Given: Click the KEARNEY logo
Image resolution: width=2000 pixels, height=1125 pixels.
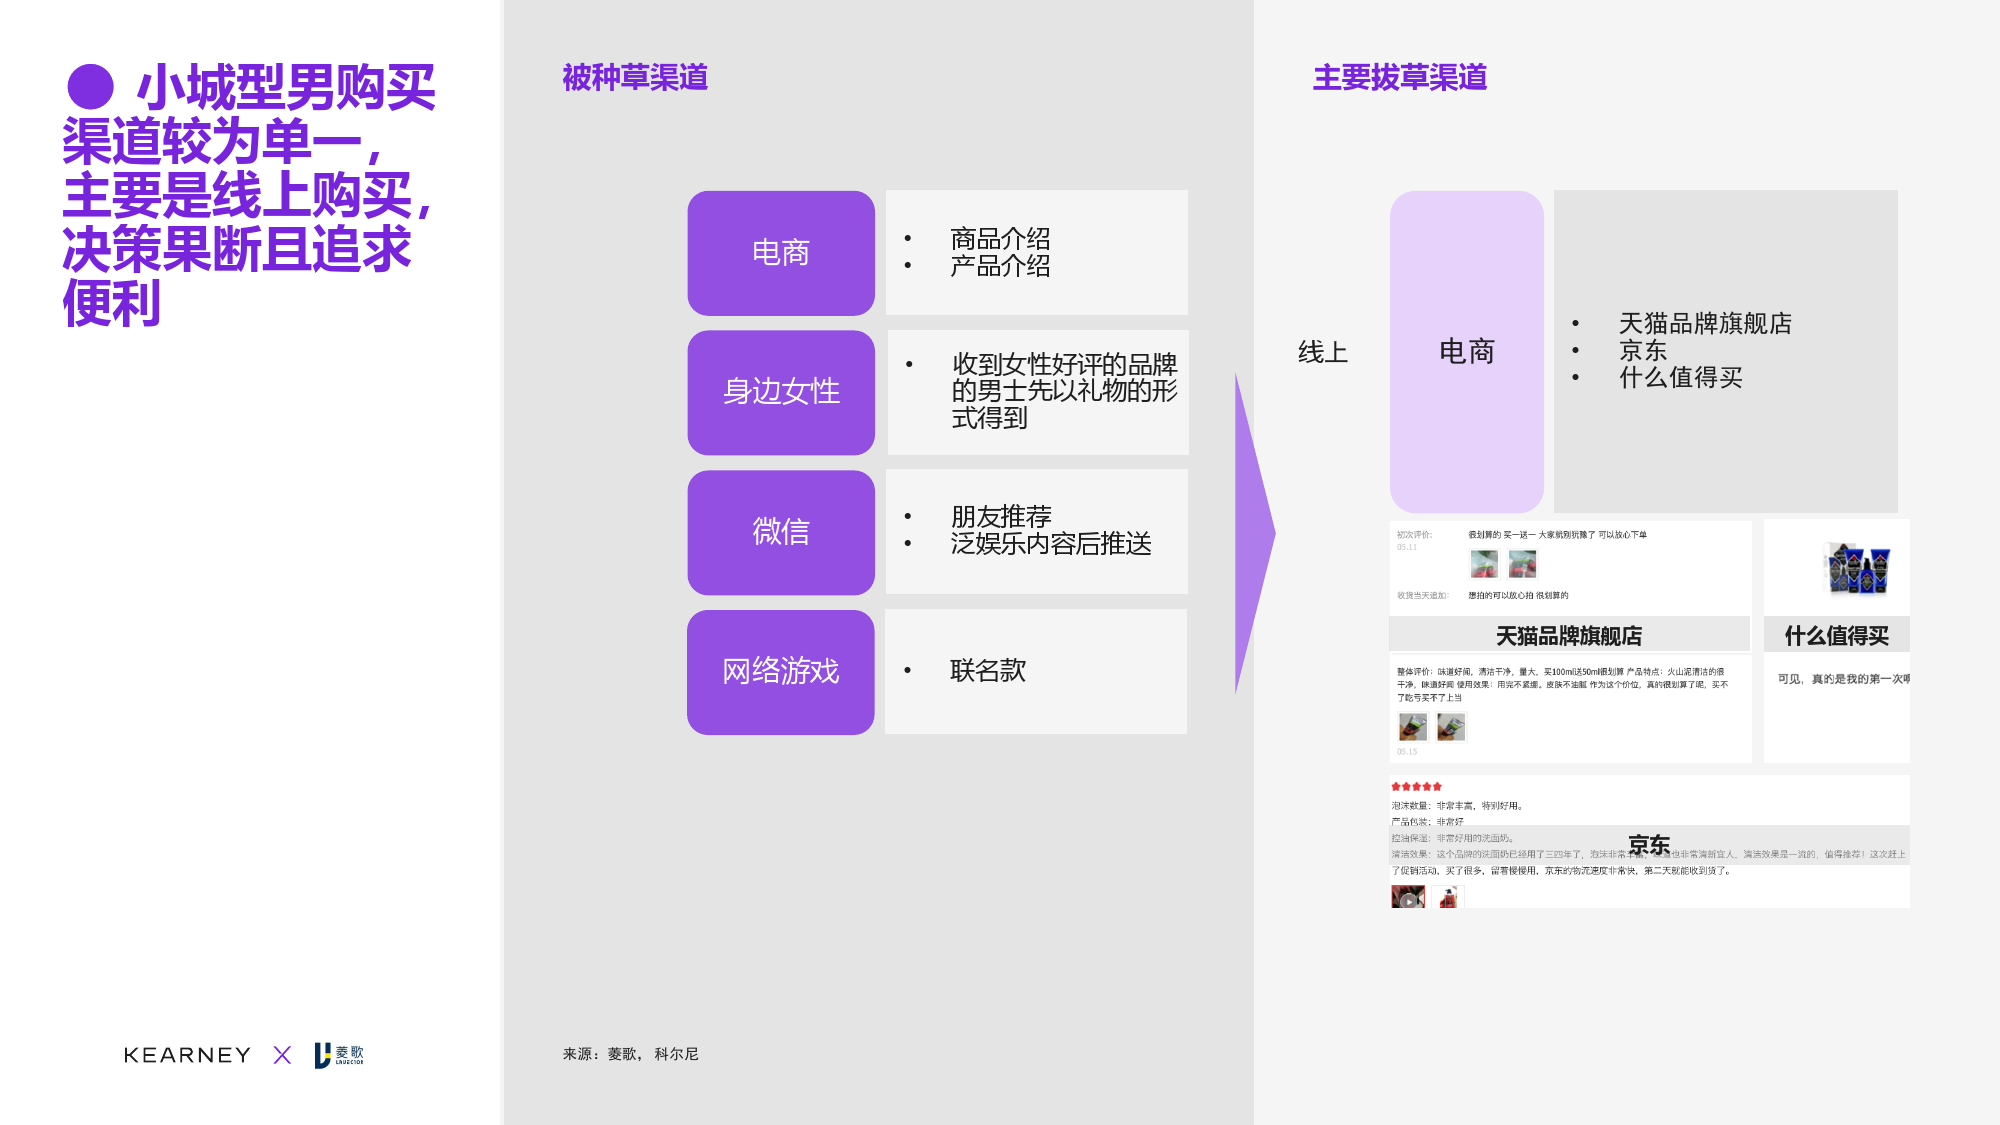Looking at the screenshot, I should point(187,1055).
